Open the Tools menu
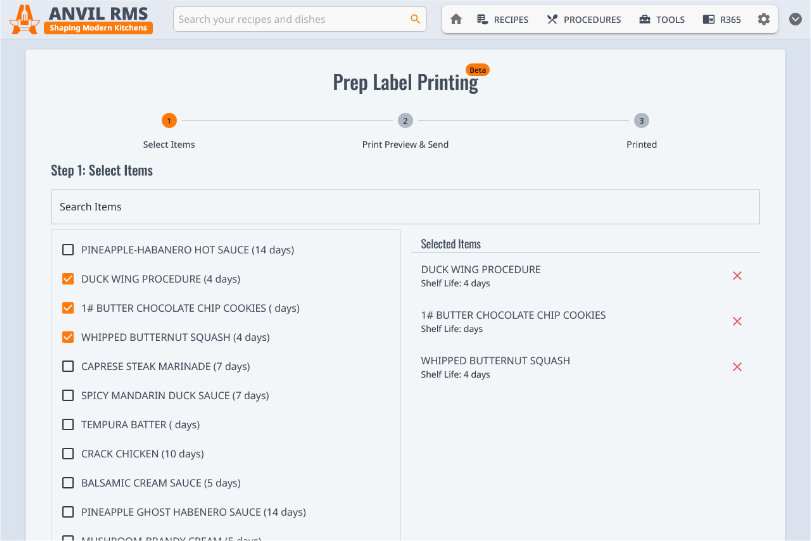This screenshot has height=541, width=811. pyautogui.click(x=661, y=19)
